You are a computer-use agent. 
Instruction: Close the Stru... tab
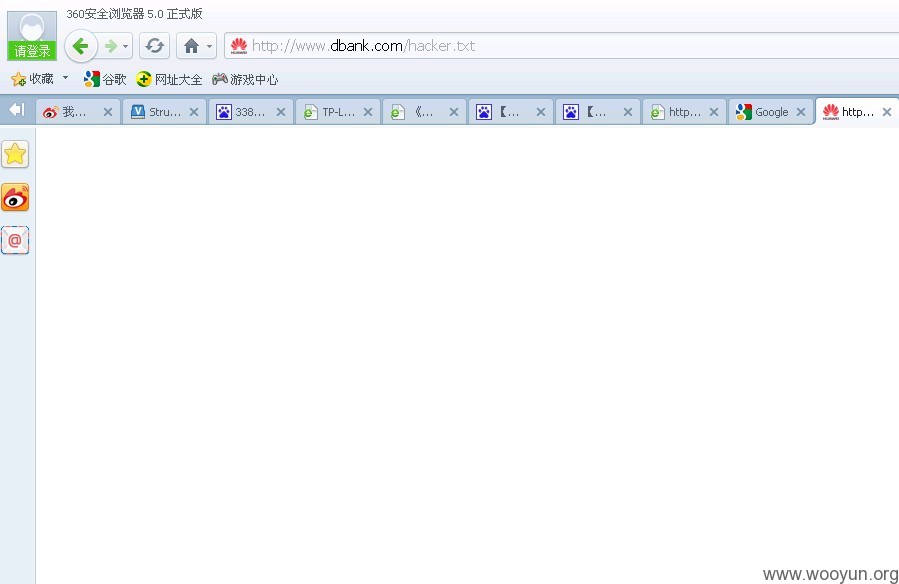click(194, 112)
